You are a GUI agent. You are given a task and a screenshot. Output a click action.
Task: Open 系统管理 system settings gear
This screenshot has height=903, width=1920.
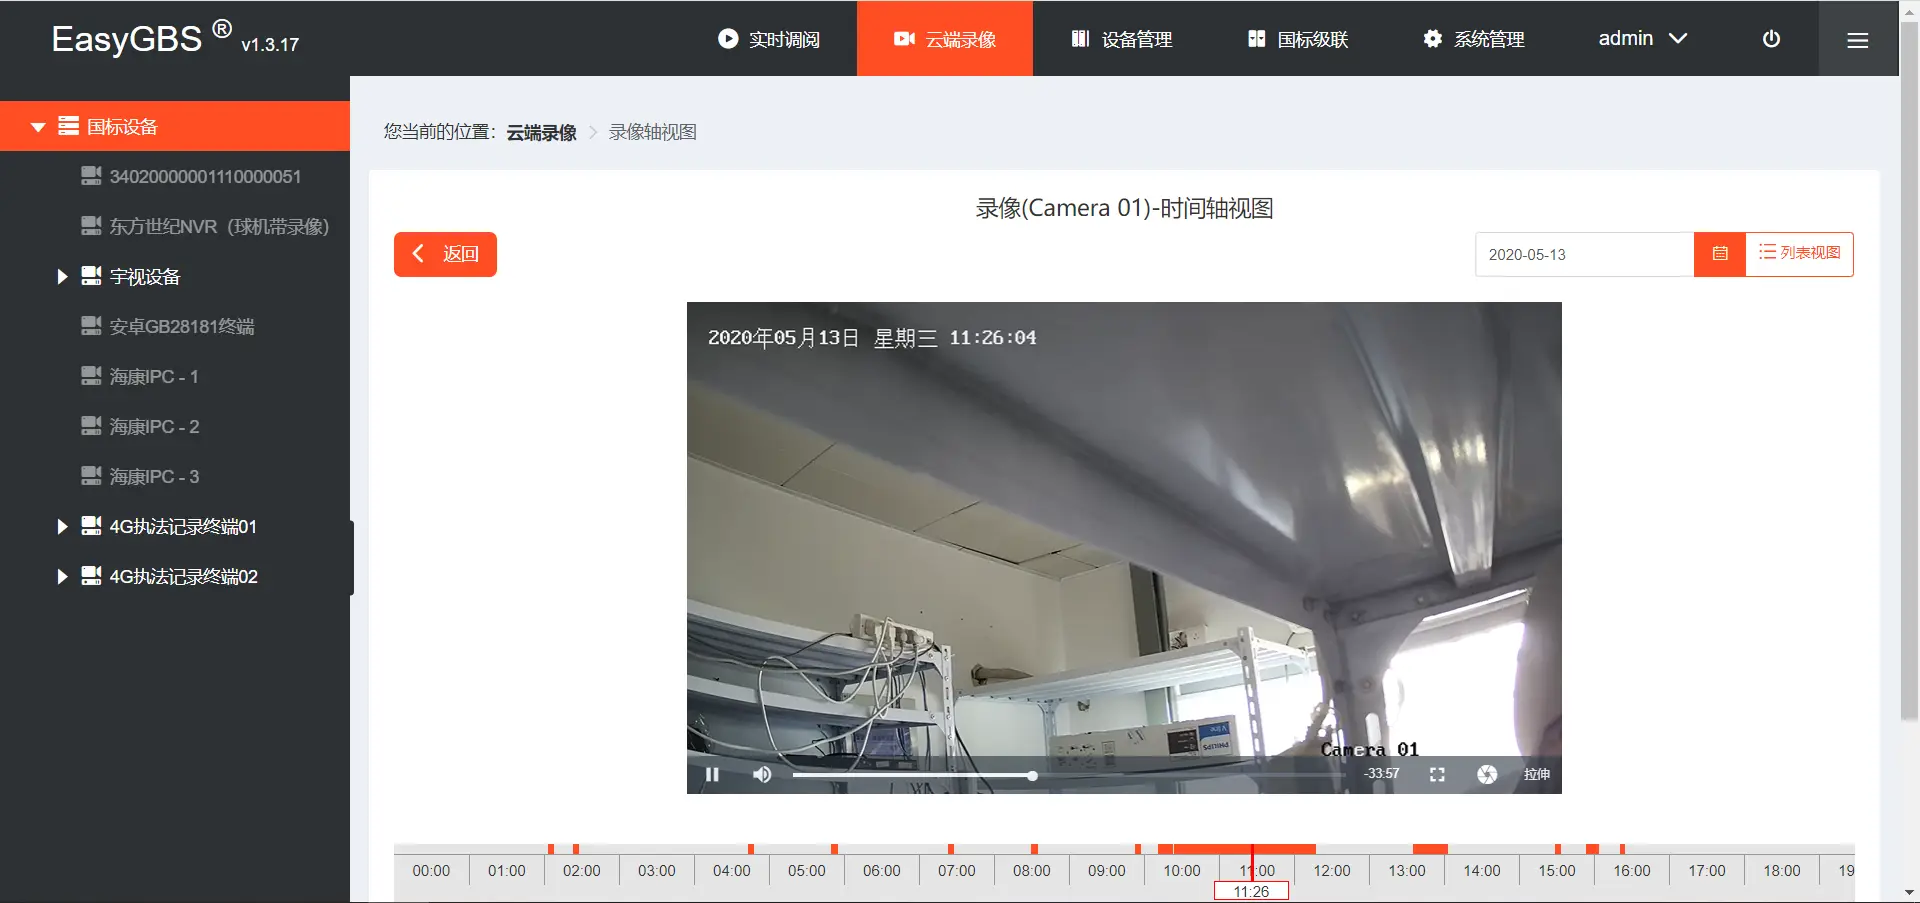click(1474, 39)
